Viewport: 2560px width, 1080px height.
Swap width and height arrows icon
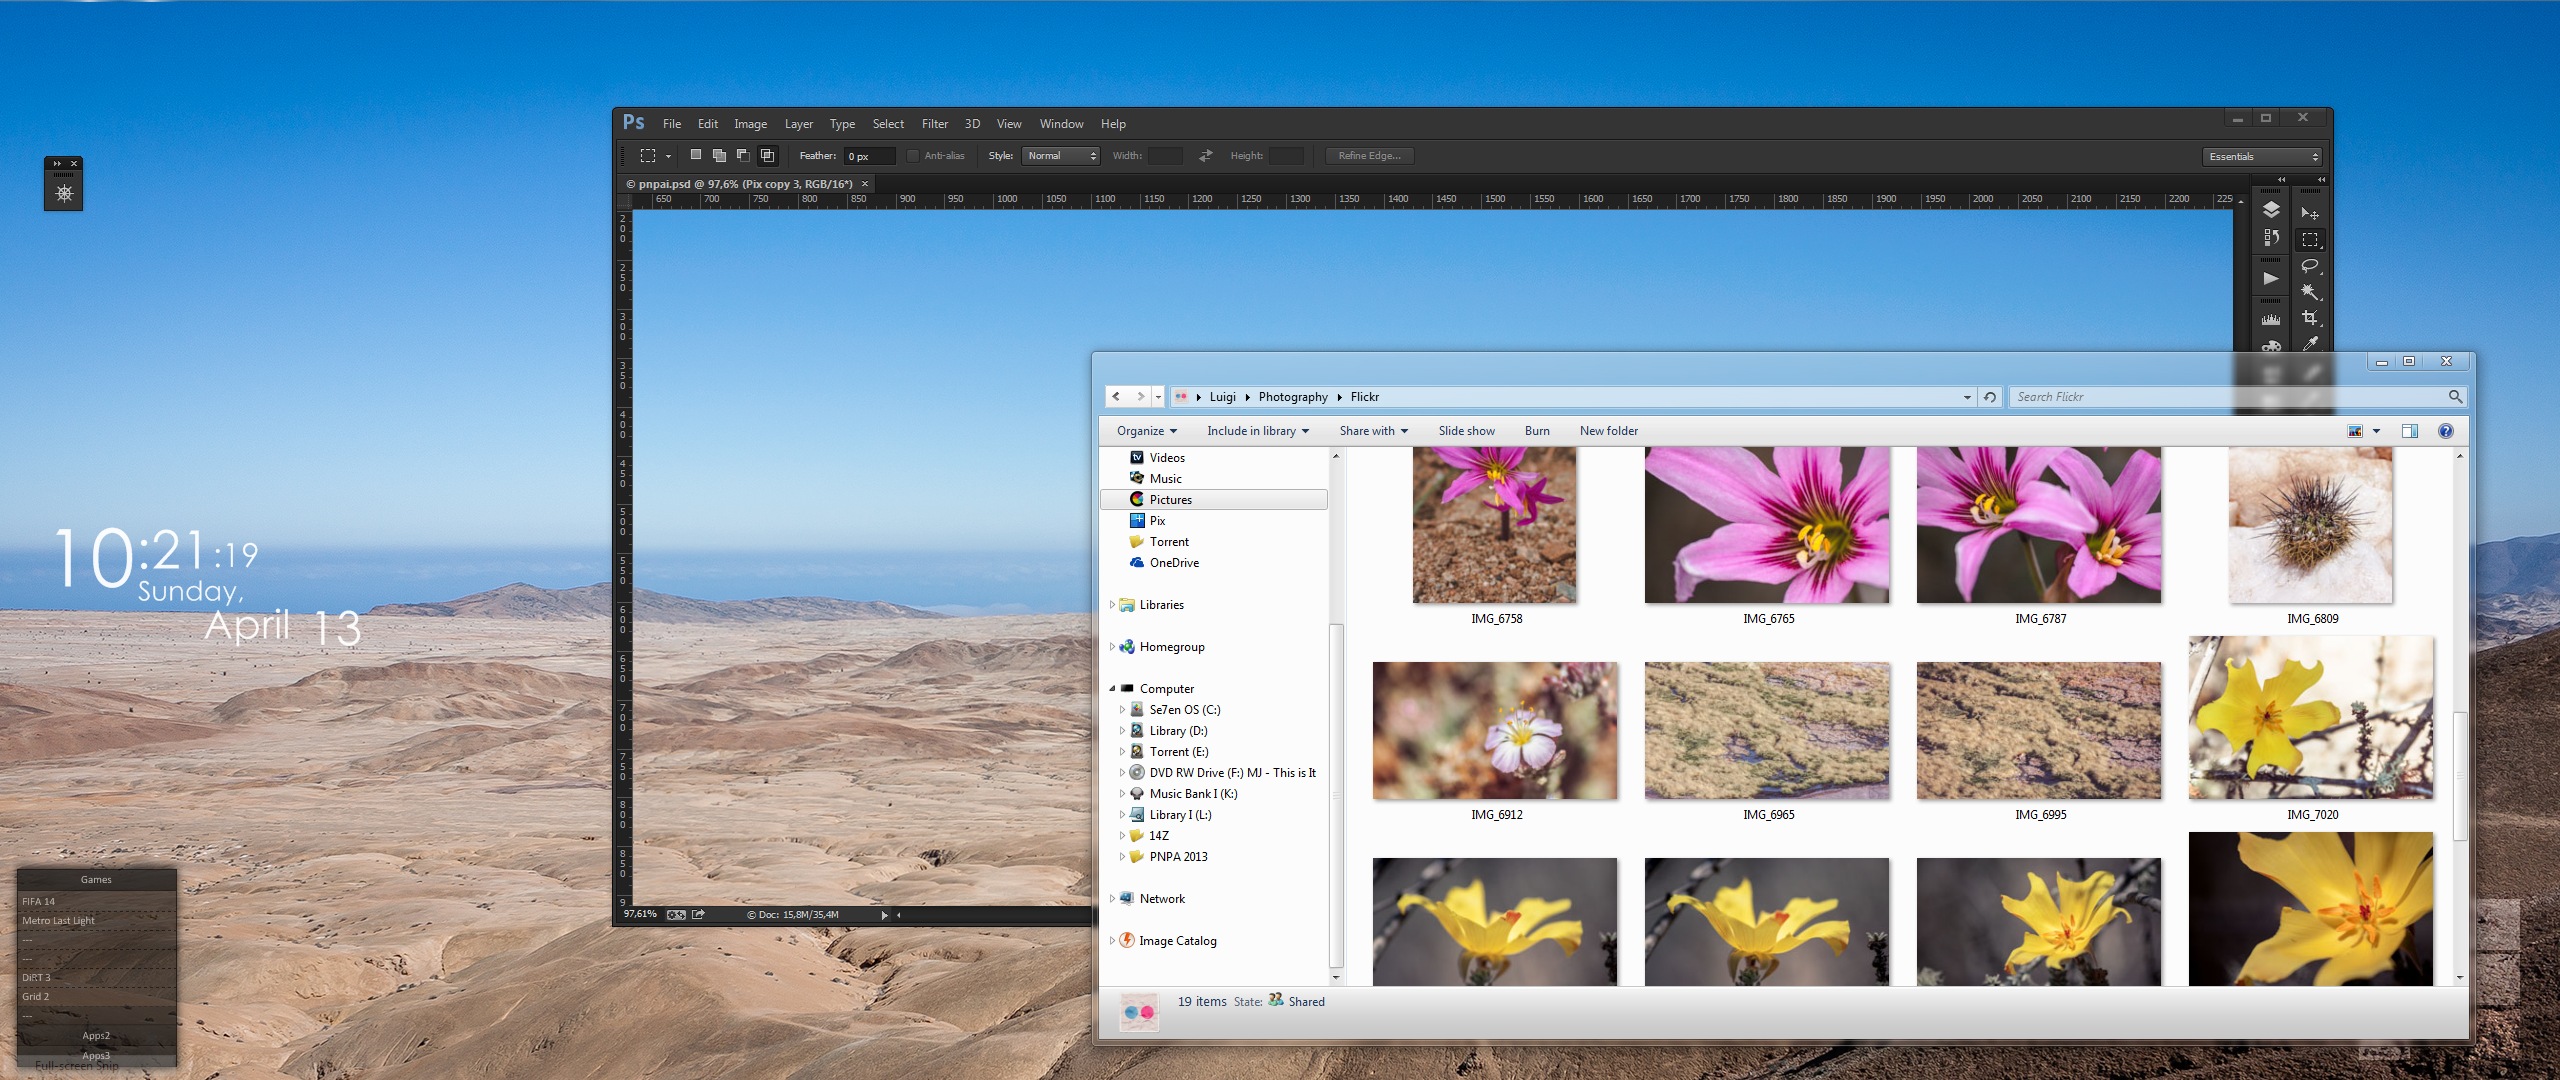click(1206, 155)
